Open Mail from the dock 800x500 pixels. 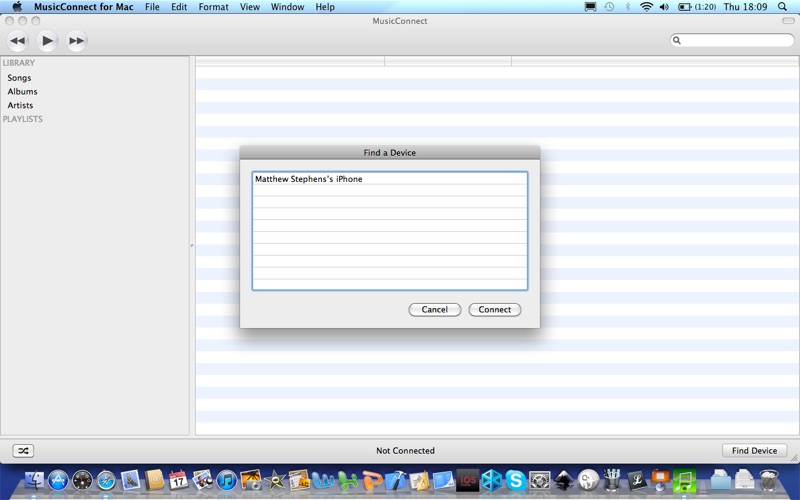[x=131, y=480]
